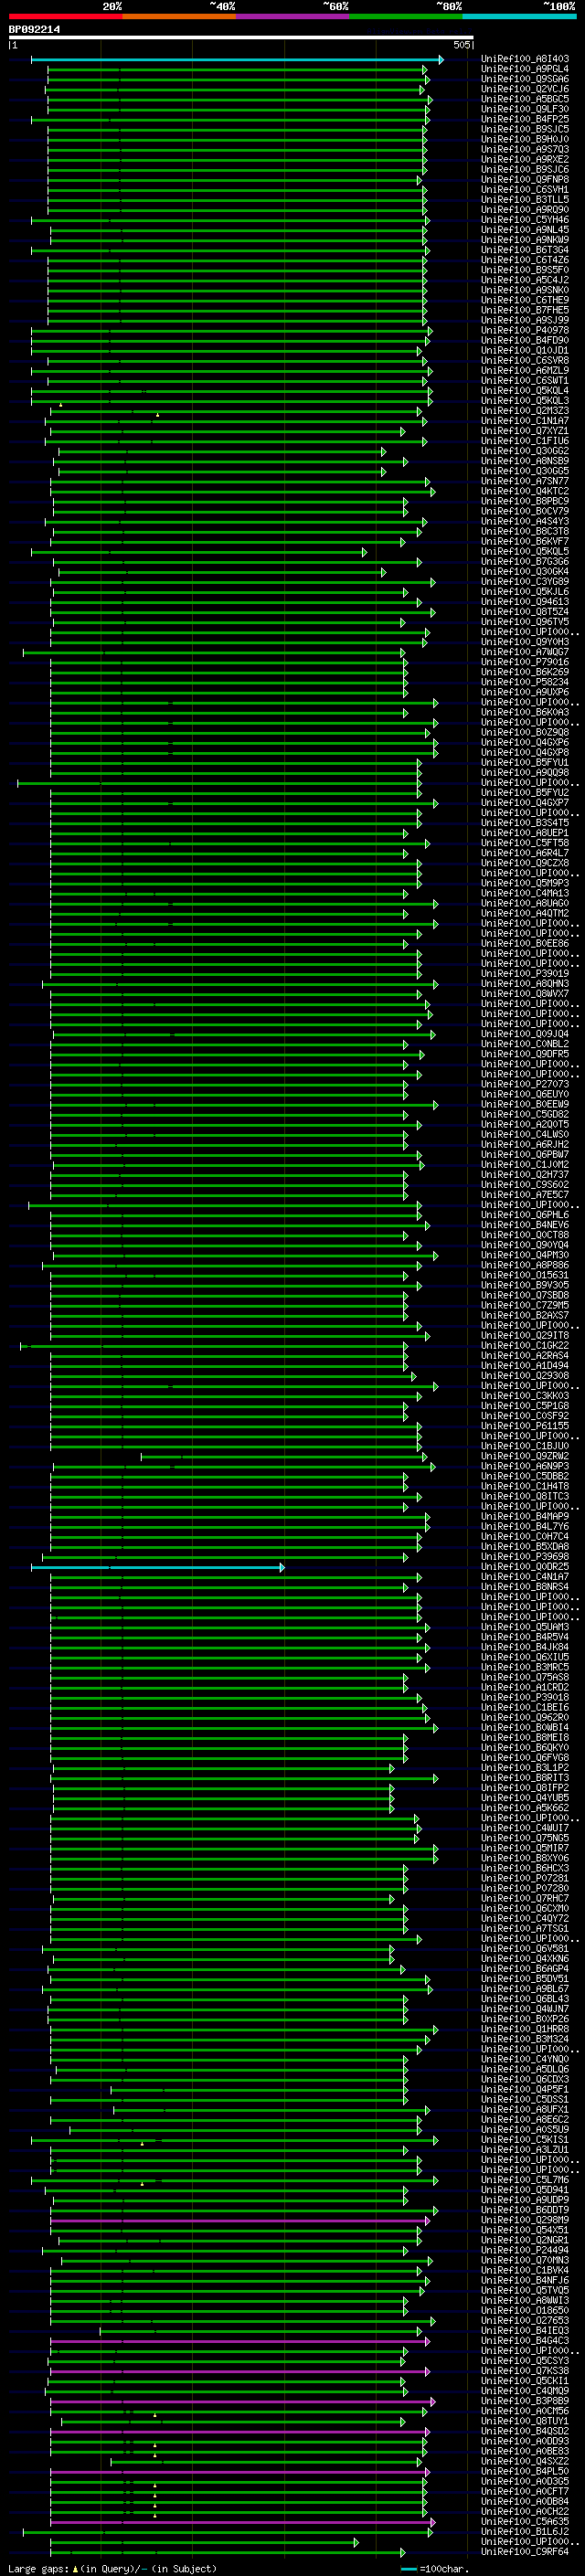Open hit UniRef100_Q9LF30
Viewport: 585px width, 2576px height.
pos(525,109)
